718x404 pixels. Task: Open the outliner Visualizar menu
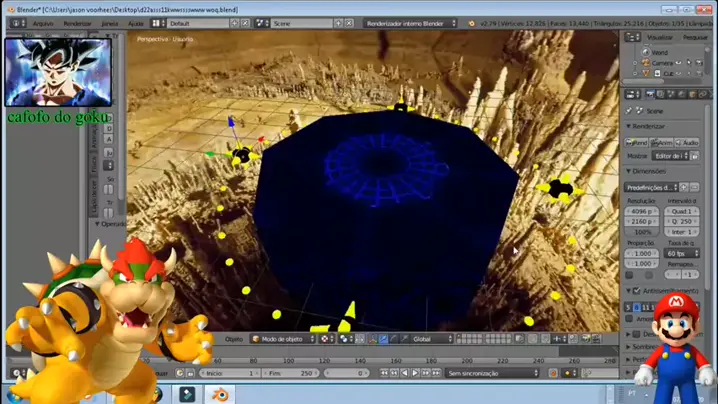(x=660, y=38)
